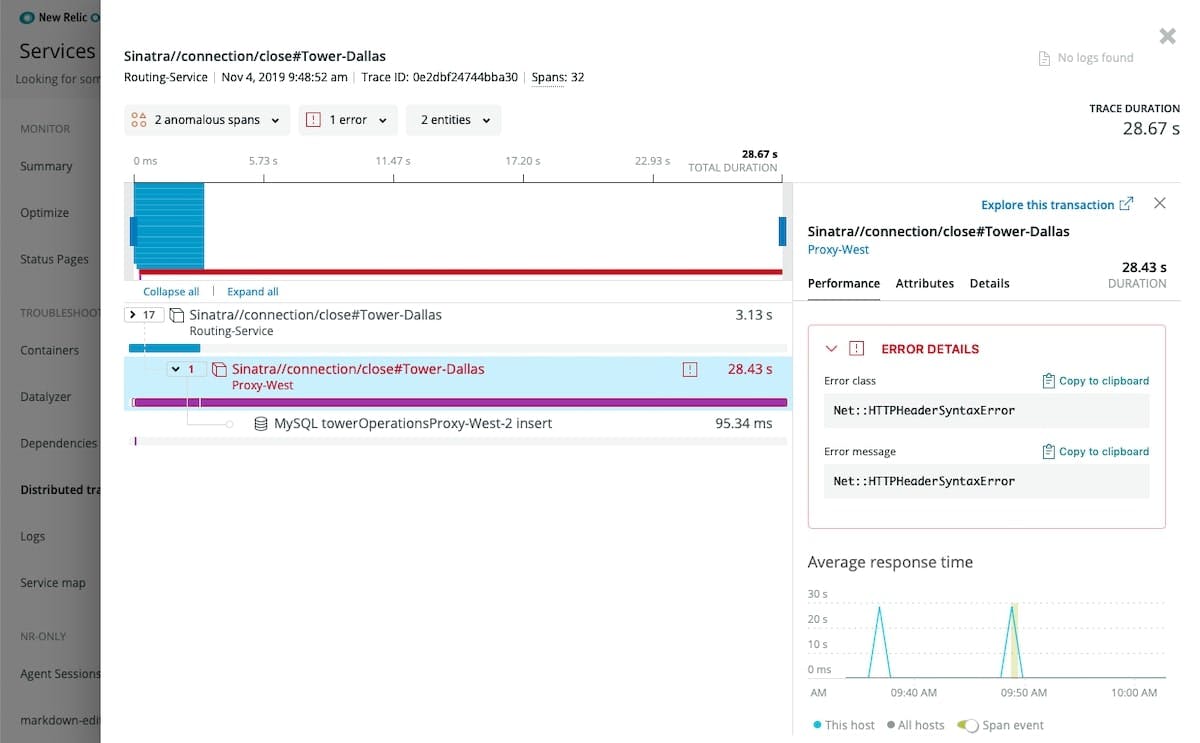The image size is (1200, 743).
Task: Click the purple Proxy-West span duration bar
Action: 460,402
